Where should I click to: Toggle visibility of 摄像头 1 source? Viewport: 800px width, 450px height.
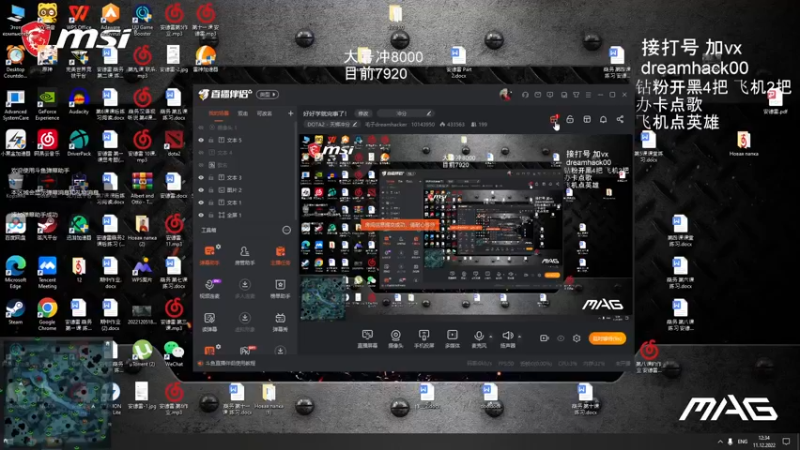coord(201,128)
